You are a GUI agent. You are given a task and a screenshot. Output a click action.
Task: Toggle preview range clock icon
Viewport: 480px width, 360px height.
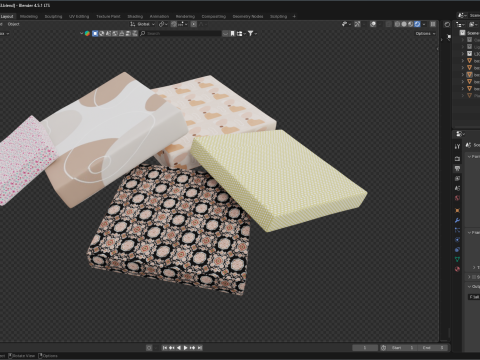(383, 348)
